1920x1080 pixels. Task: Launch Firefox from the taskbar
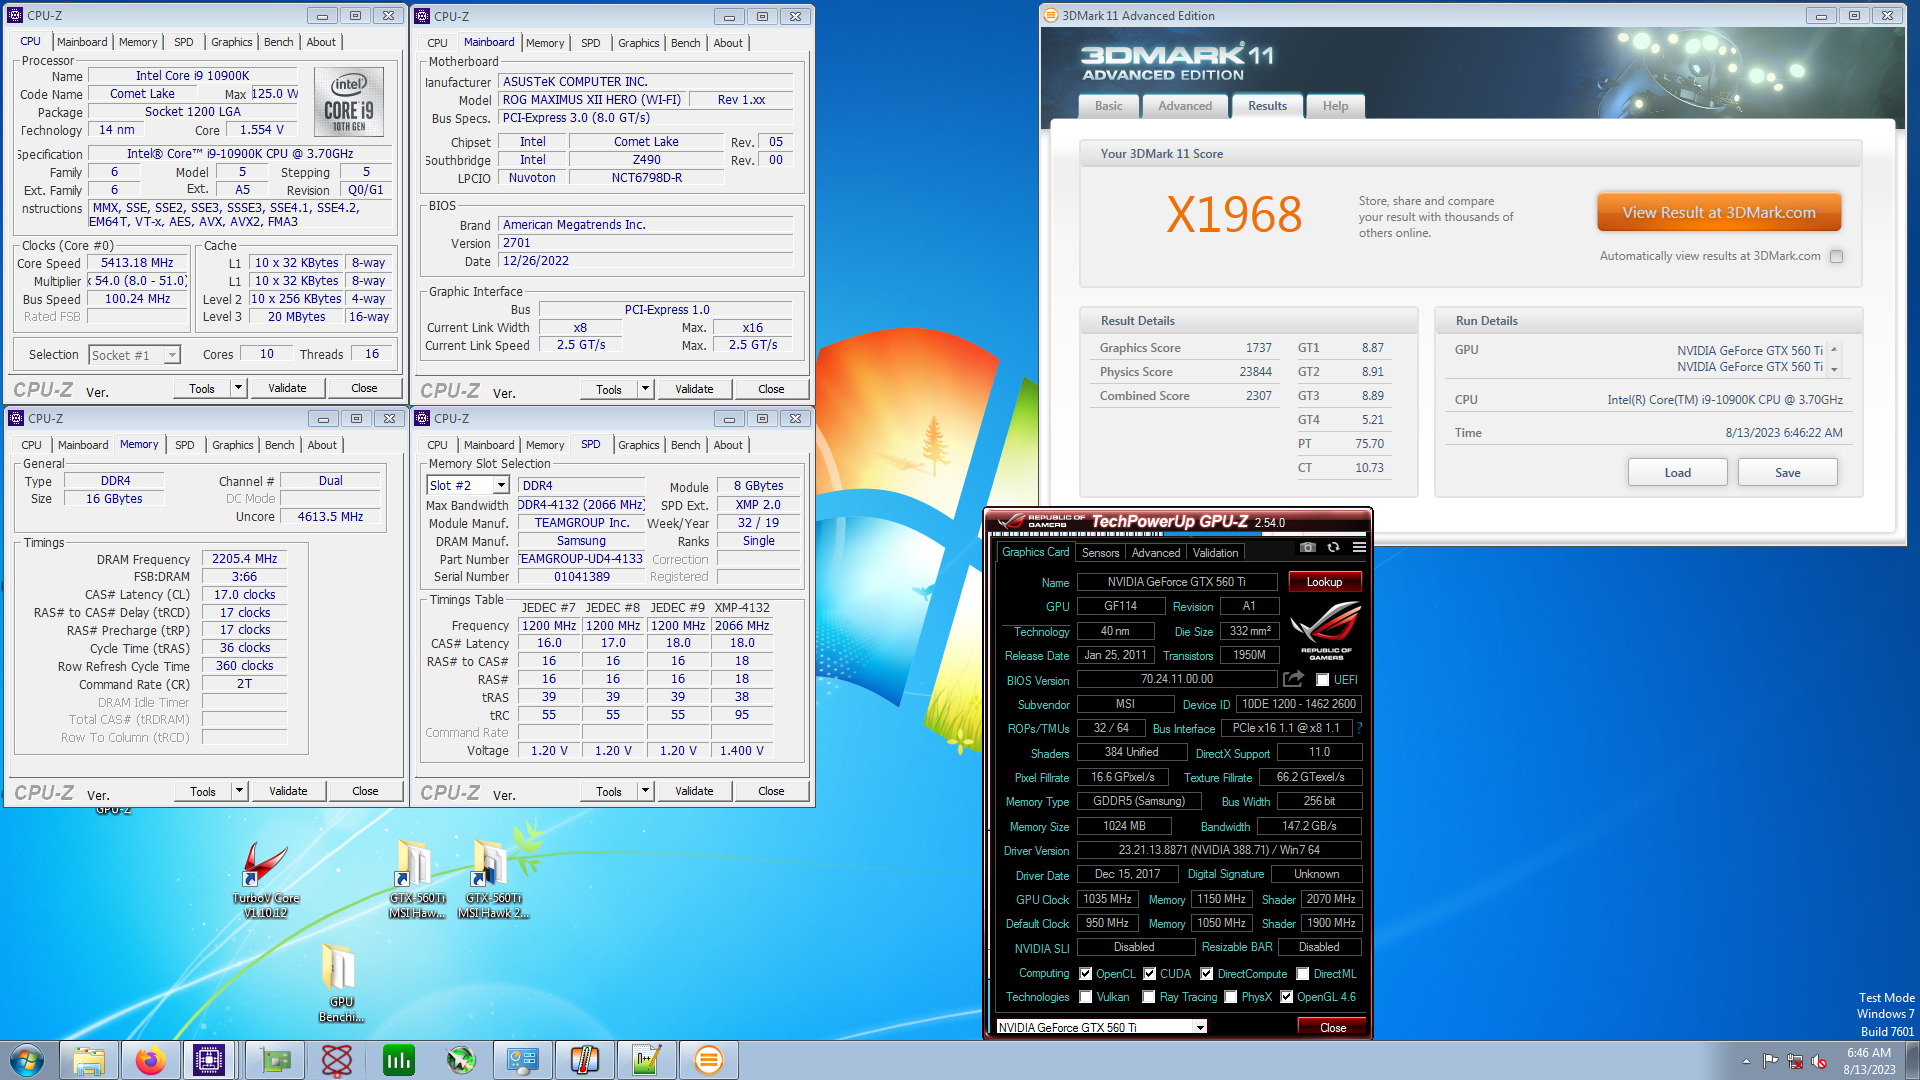(x=151, y=1060)
